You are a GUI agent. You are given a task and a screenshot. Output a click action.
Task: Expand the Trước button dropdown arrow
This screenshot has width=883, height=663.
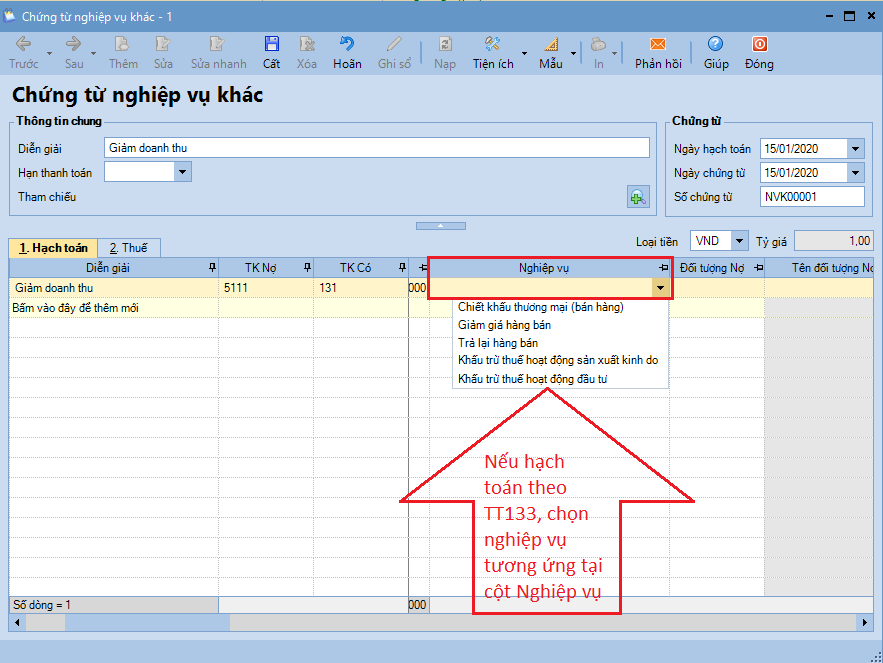coord(50,54)
